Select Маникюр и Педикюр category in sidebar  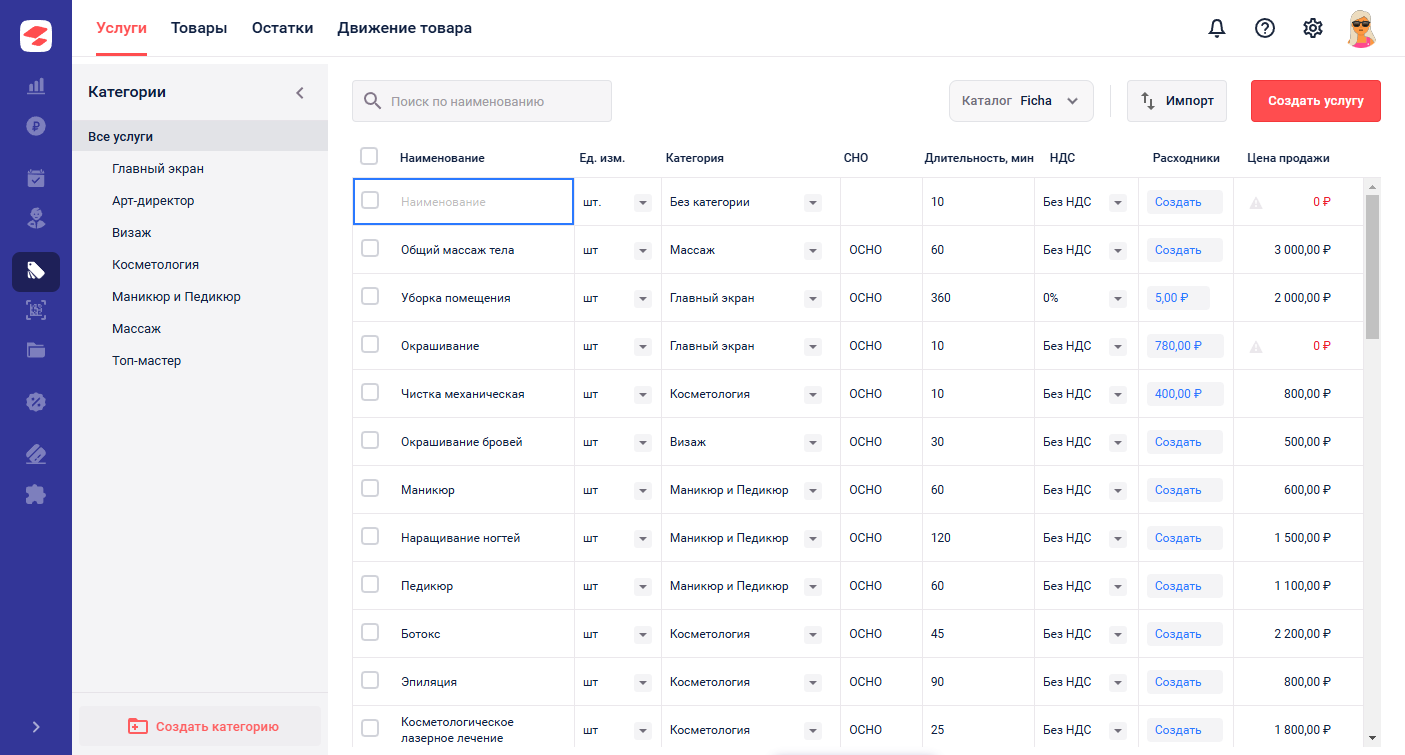pos(176,297)
